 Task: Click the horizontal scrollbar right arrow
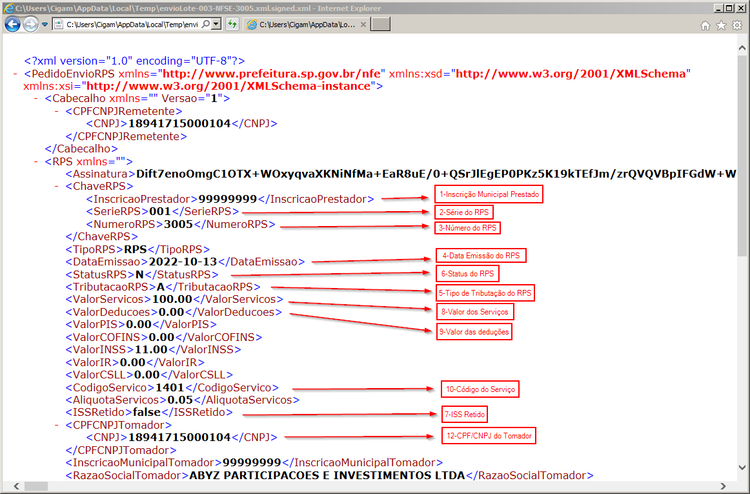(723, 486)
